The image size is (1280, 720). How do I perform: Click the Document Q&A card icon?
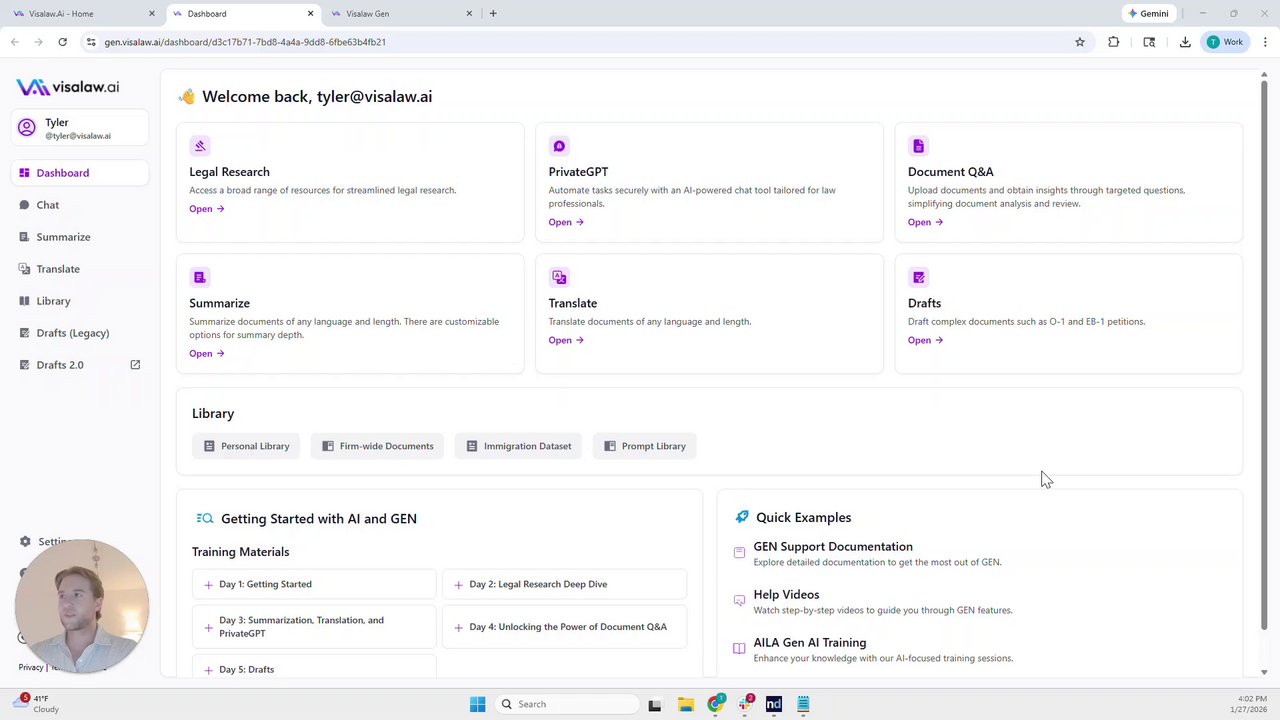(918, 146)
